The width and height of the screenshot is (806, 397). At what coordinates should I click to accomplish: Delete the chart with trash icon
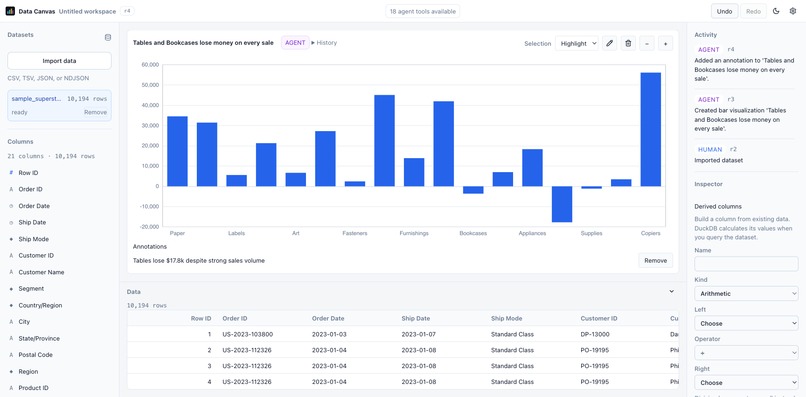tap(628, 44)
